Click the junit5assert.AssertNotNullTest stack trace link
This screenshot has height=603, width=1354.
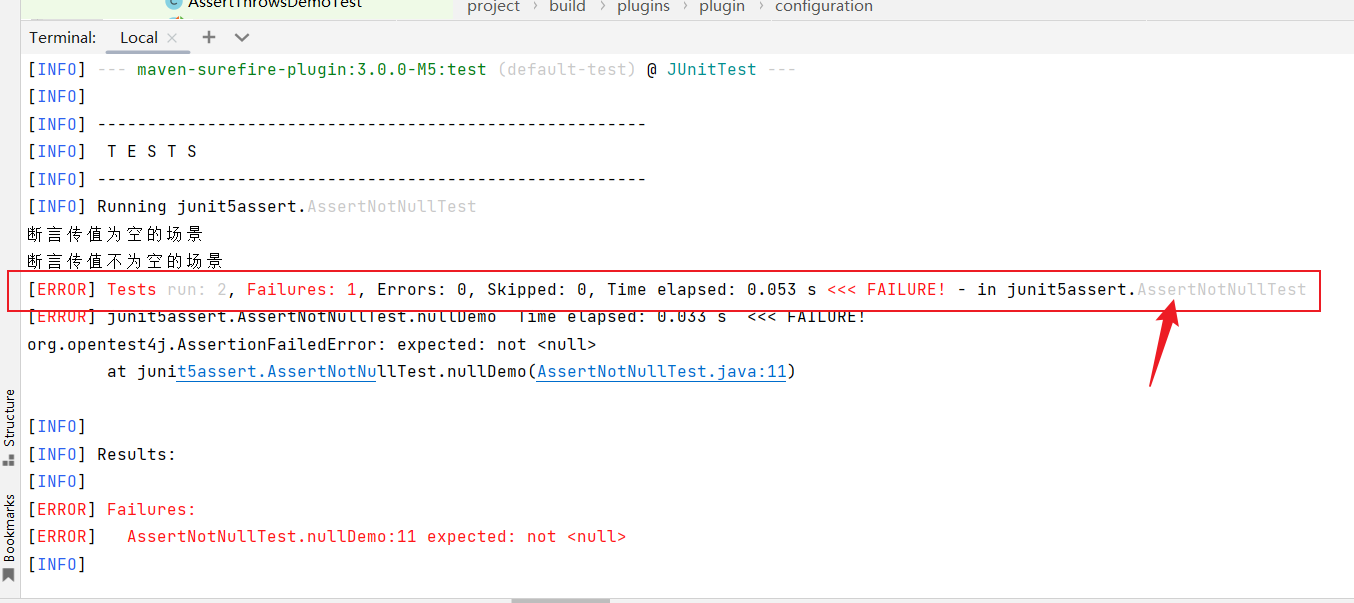pyautogui.click(x=280, y=372)
